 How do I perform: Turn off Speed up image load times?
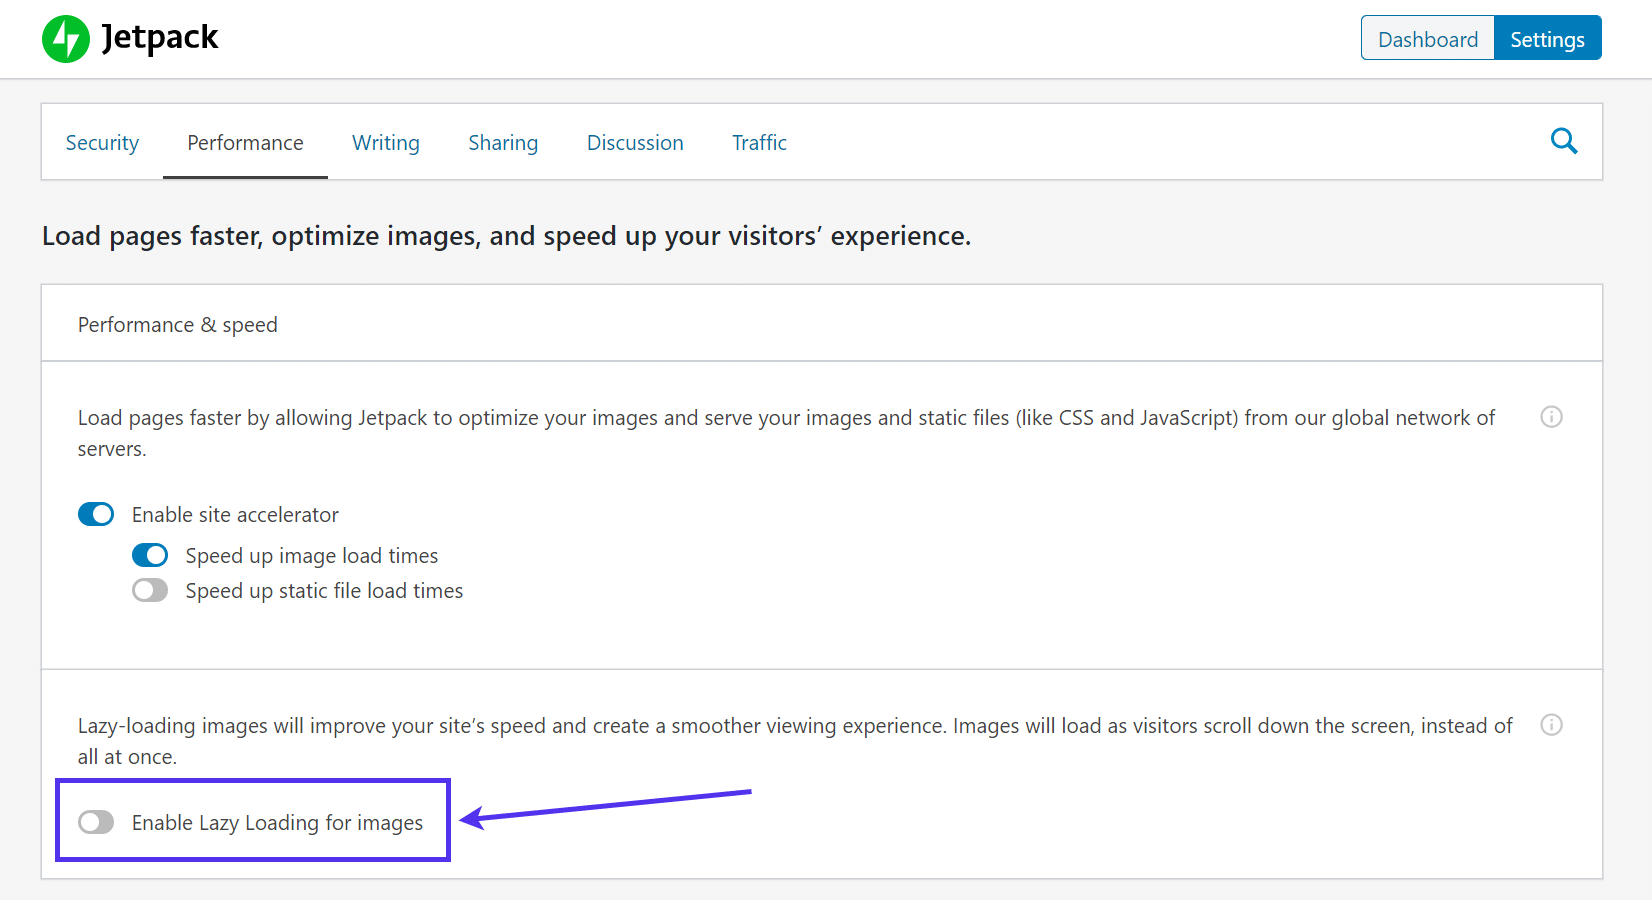point(150,555)
